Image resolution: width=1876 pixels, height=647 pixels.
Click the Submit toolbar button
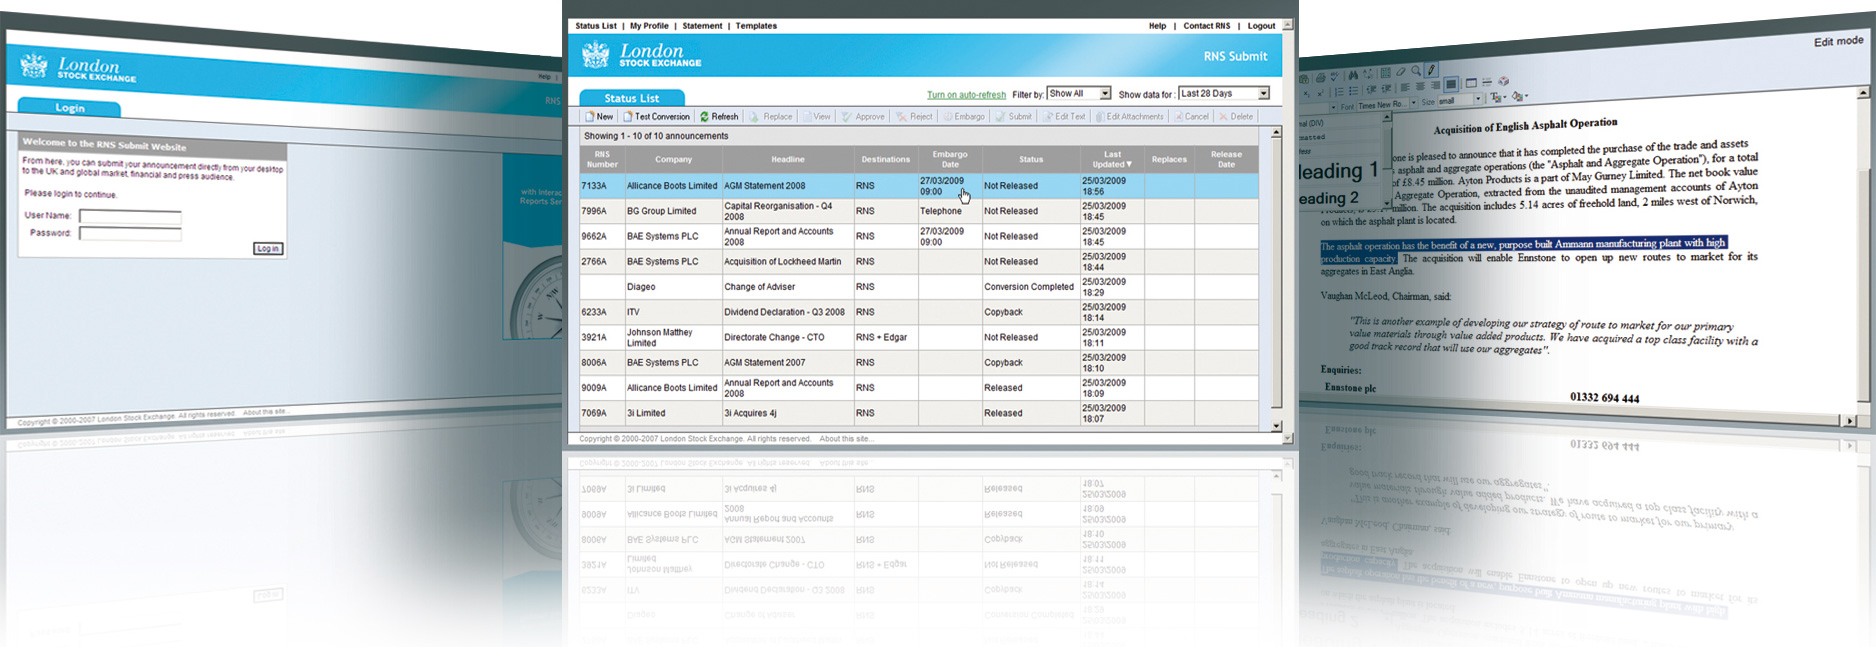pos(1014,116)
